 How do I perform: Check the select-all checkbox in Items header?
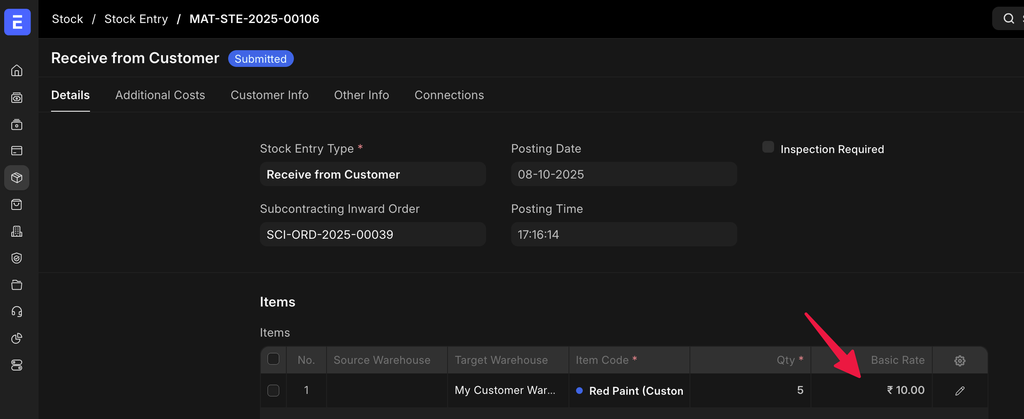click(x=274, y=360)
